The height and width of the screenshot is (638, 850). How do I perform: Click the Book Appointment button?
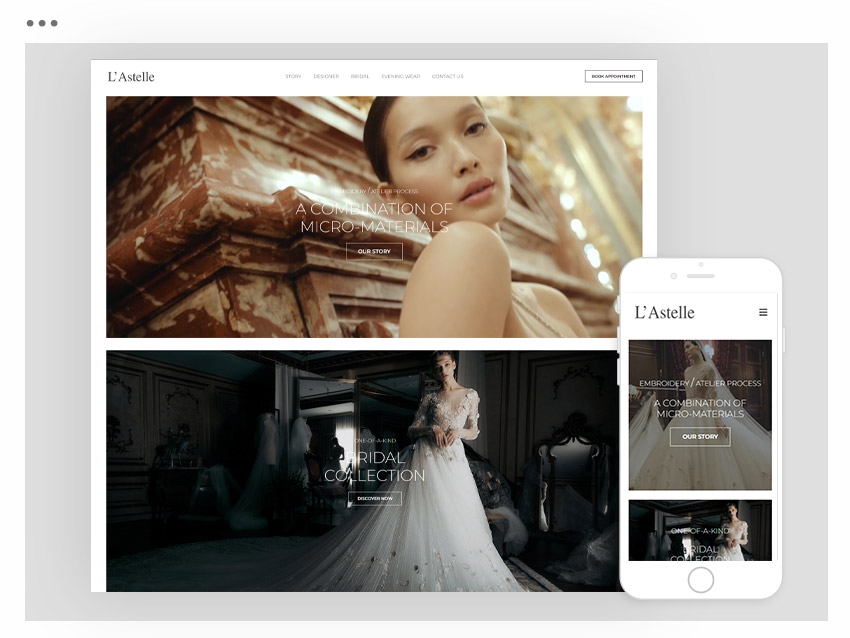614,76
